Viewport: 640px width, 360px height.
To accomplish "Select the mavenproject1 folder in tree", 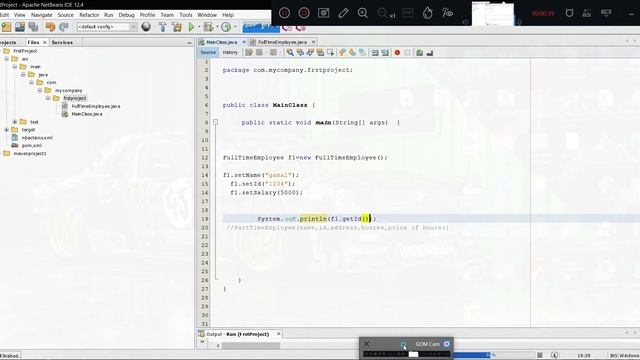I will pos(30,153).
